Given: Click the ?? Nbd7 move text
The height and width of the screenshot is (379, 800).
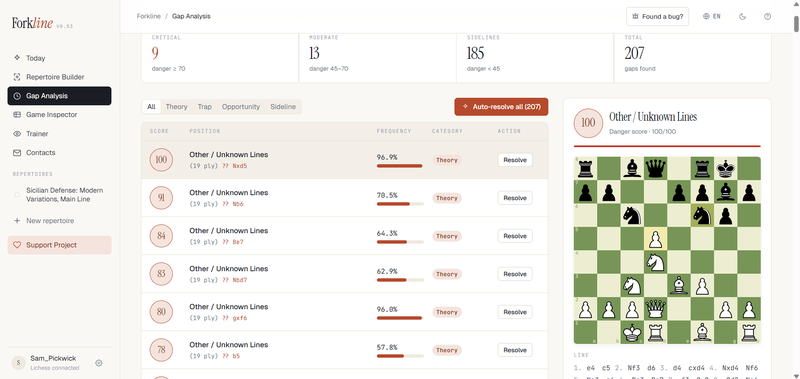Looking at the screenshot, I should click(x=236, y=280).
